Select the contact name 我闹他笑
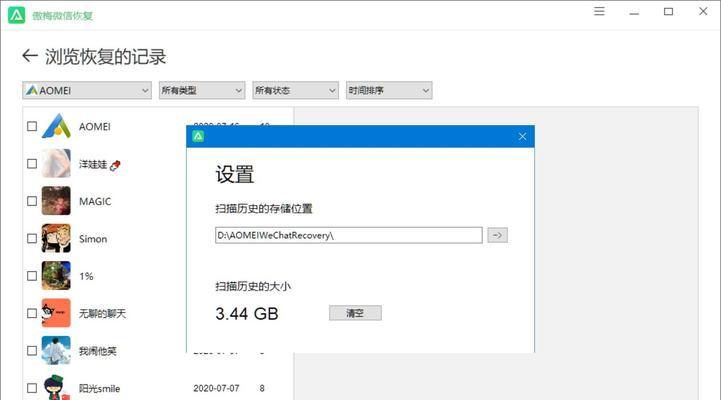 (x=97, y=351)
